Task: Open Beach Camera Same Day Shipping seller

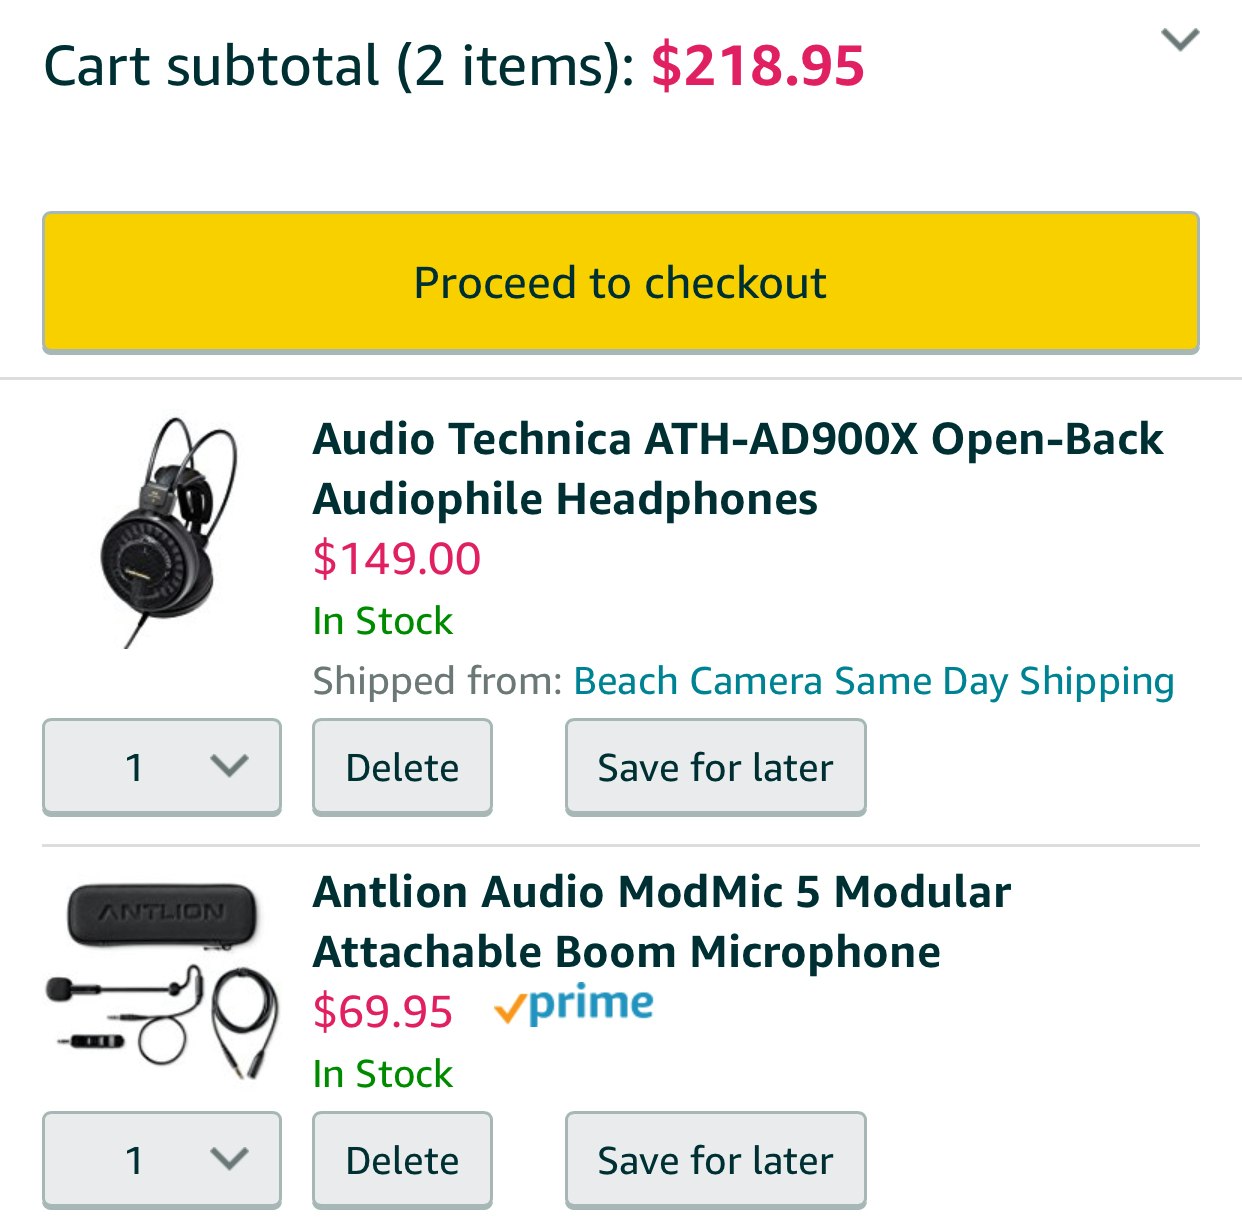Action: pos(873,681)
